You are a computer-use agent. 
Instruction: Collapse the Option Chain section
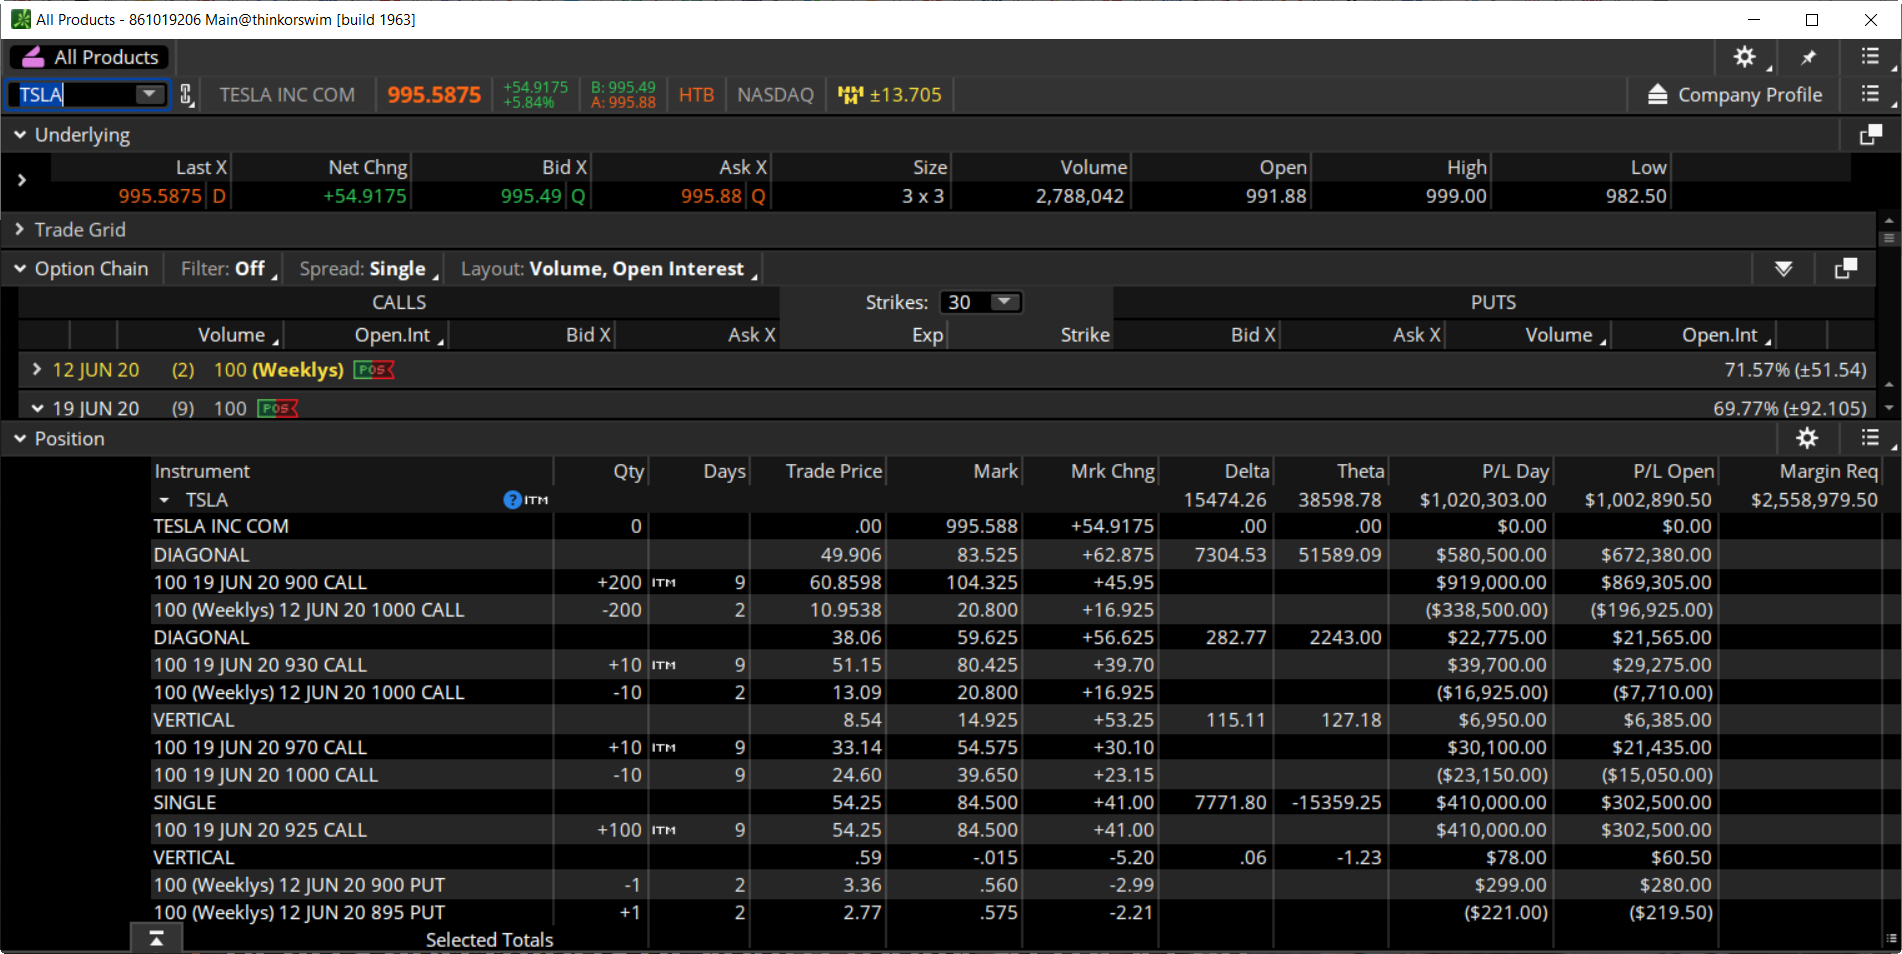click(20, 269)
